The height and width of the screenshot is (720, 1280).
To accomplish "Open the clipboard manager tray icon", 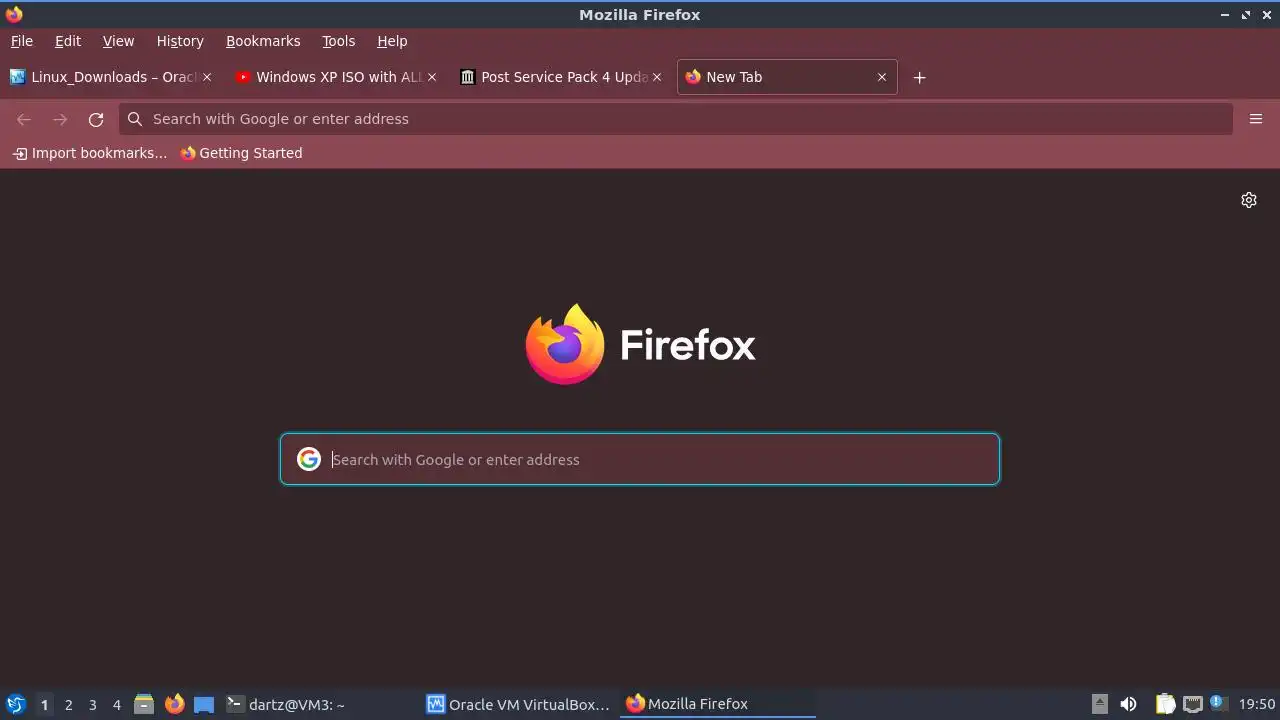I will coord(1165,704).
